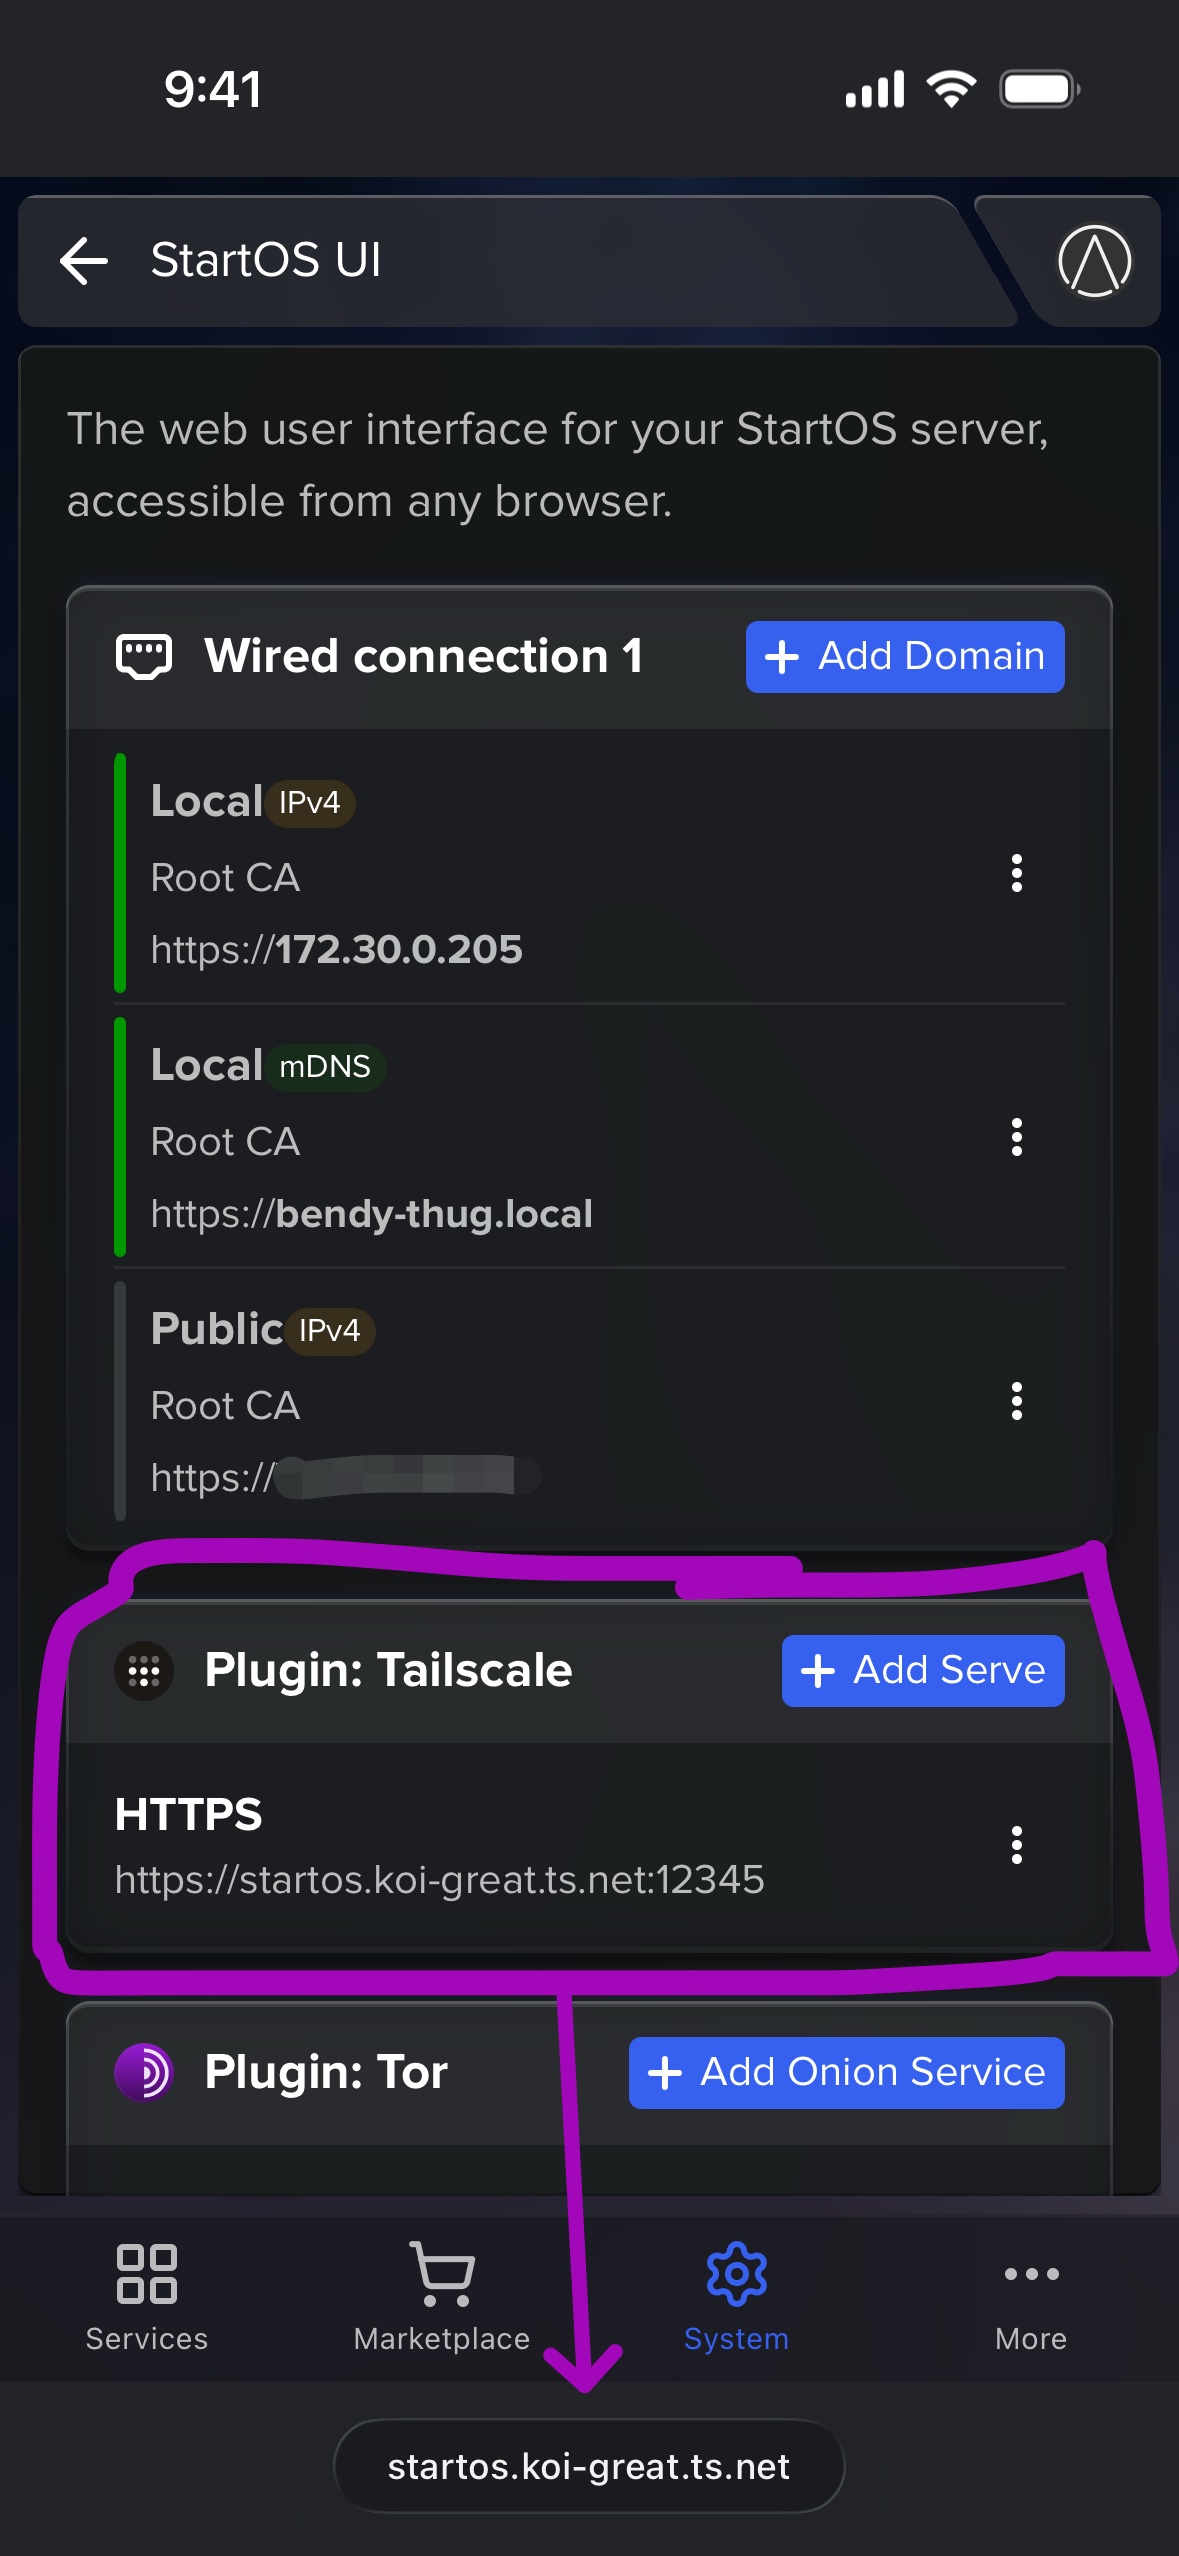Image resolution: width=1179 pixels, height=2556 pixels.
Task: Open the Start9 logo menu
Action: click(x=1094, y=261)
